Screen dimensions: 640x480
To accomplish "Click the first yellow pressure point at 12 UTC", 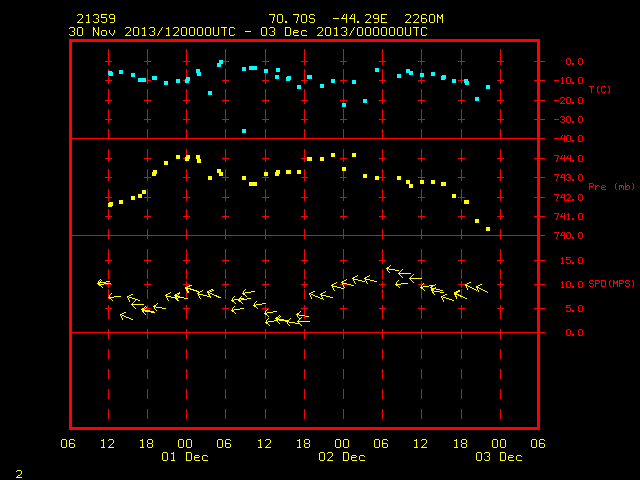I will [110, 204].
